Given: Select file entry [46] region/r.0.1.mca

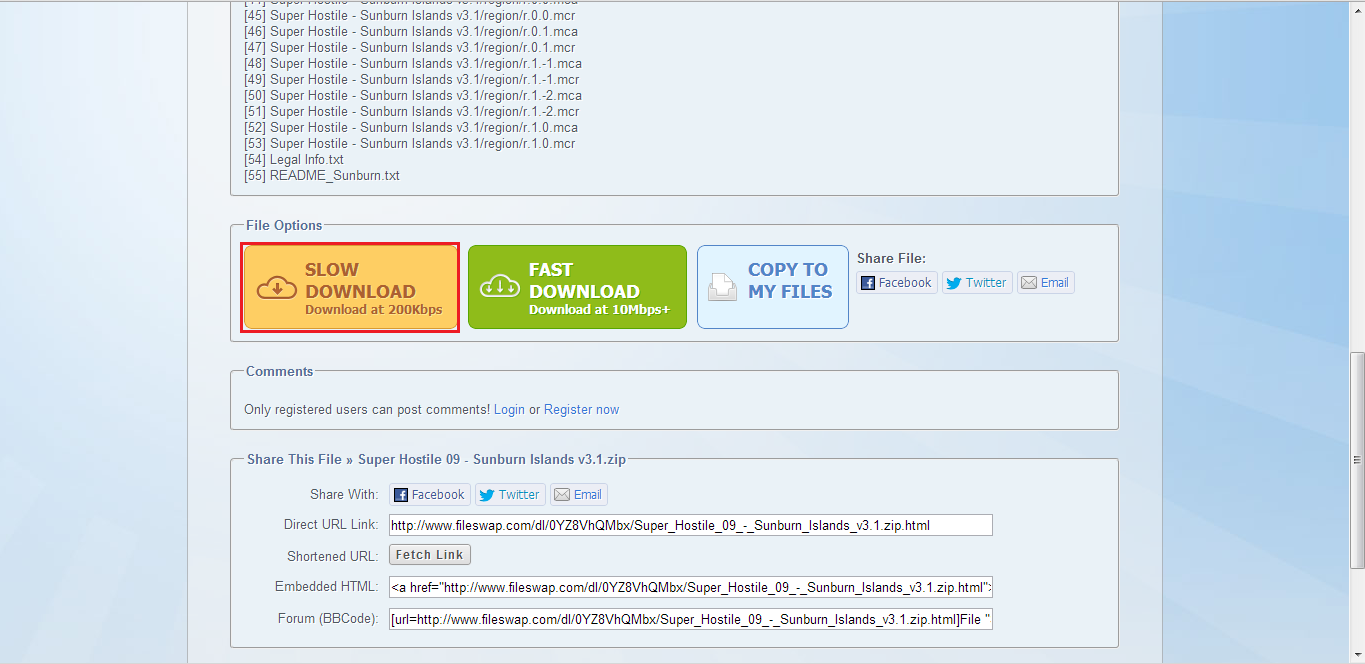Looking at the screenshot, I should [x=411, y=32].
